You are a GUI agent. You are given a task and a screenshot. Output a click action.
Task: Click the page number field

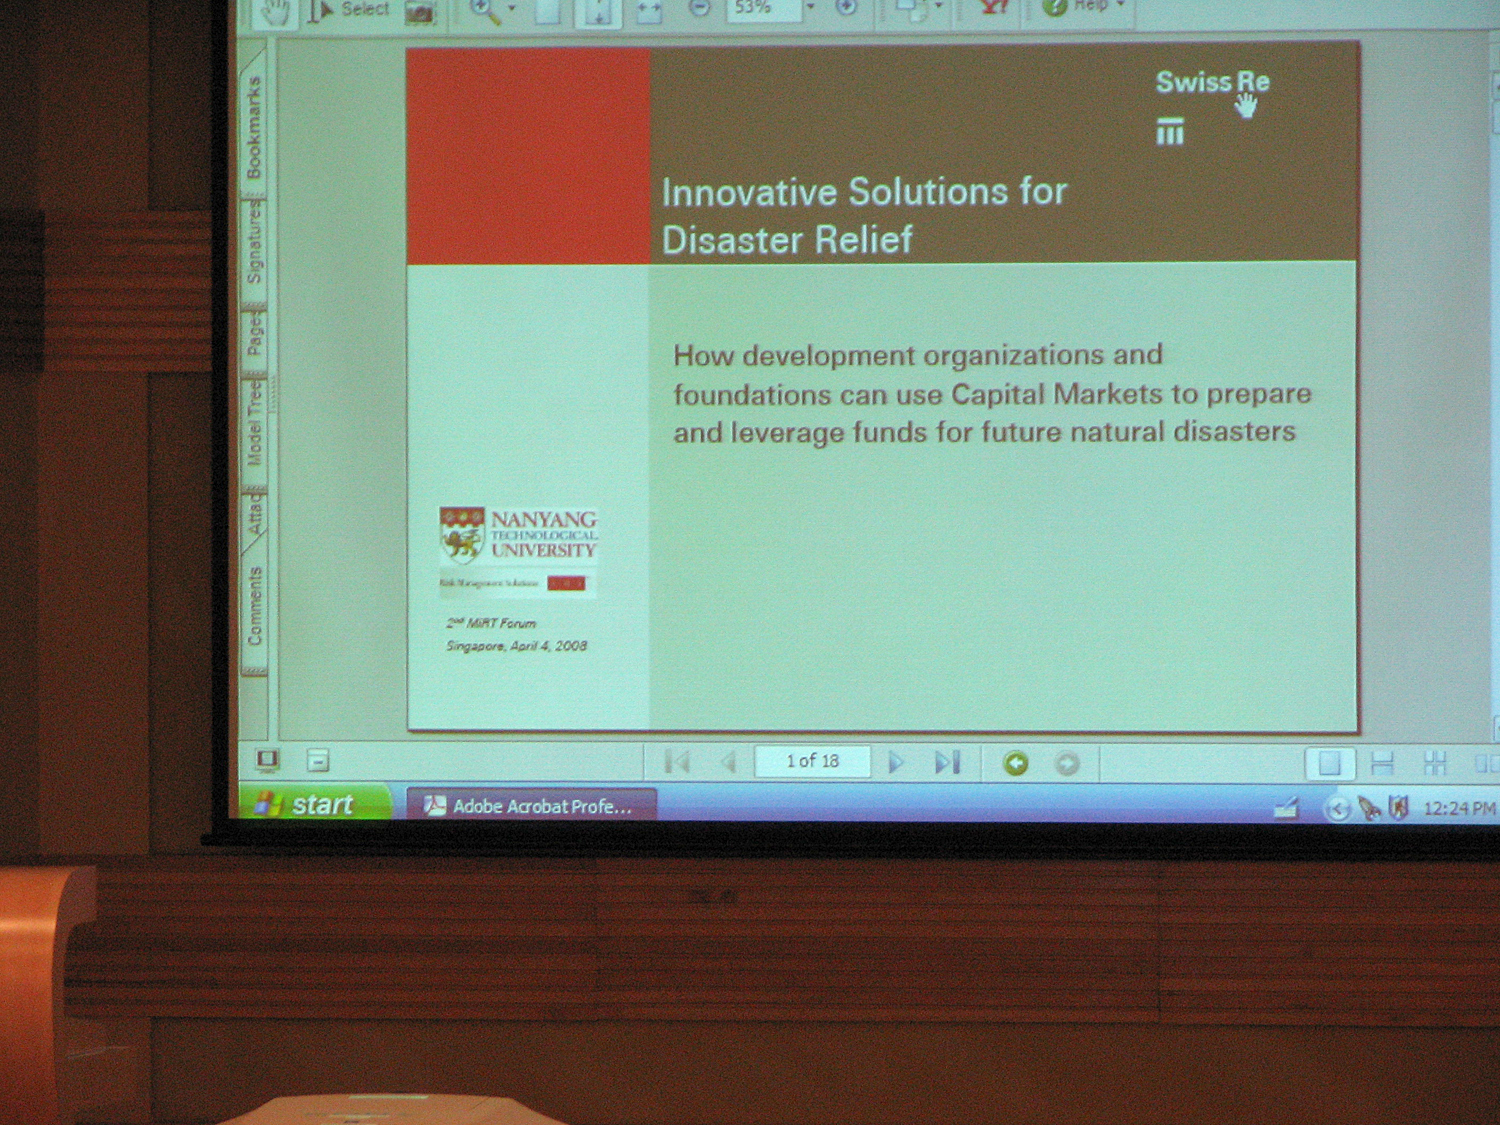[811, 762]
